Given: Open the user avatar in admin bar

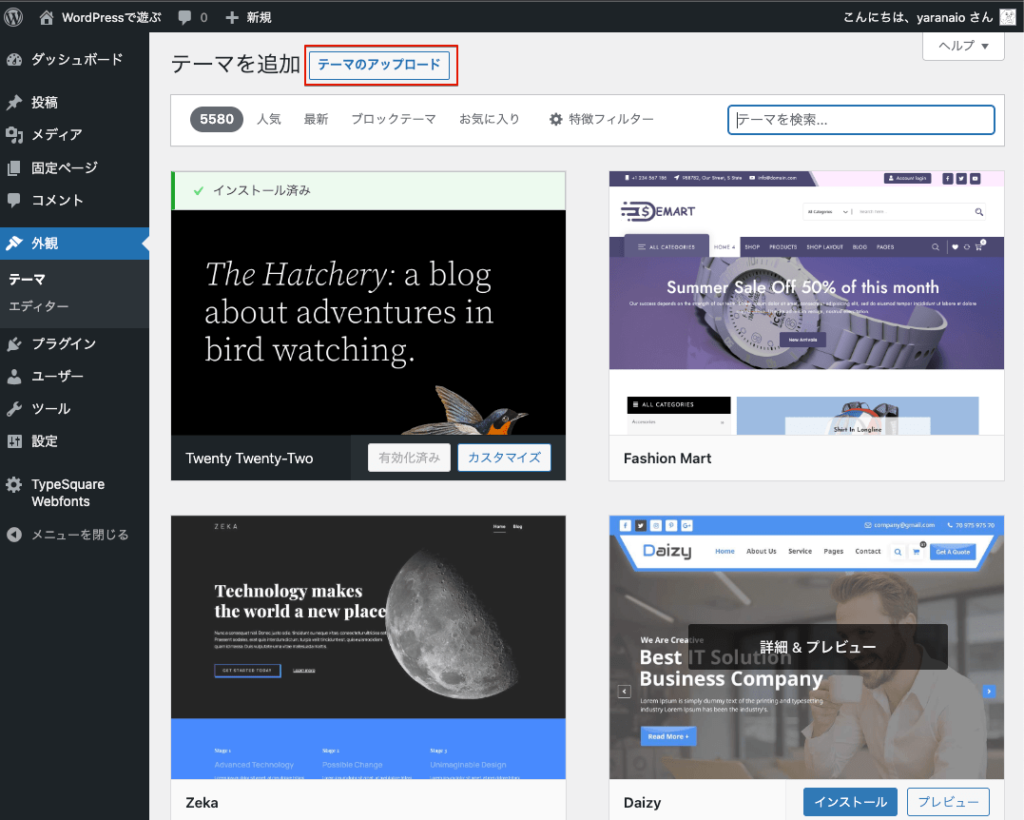Looking at the screenshot, I should point(1008,18).
